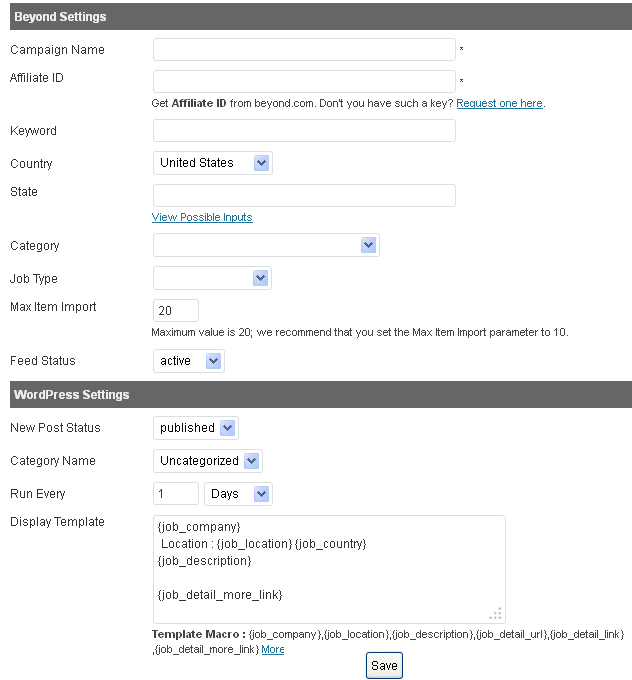
Task: Click the Affiliate ID input field
Action: tap(304, 82)
